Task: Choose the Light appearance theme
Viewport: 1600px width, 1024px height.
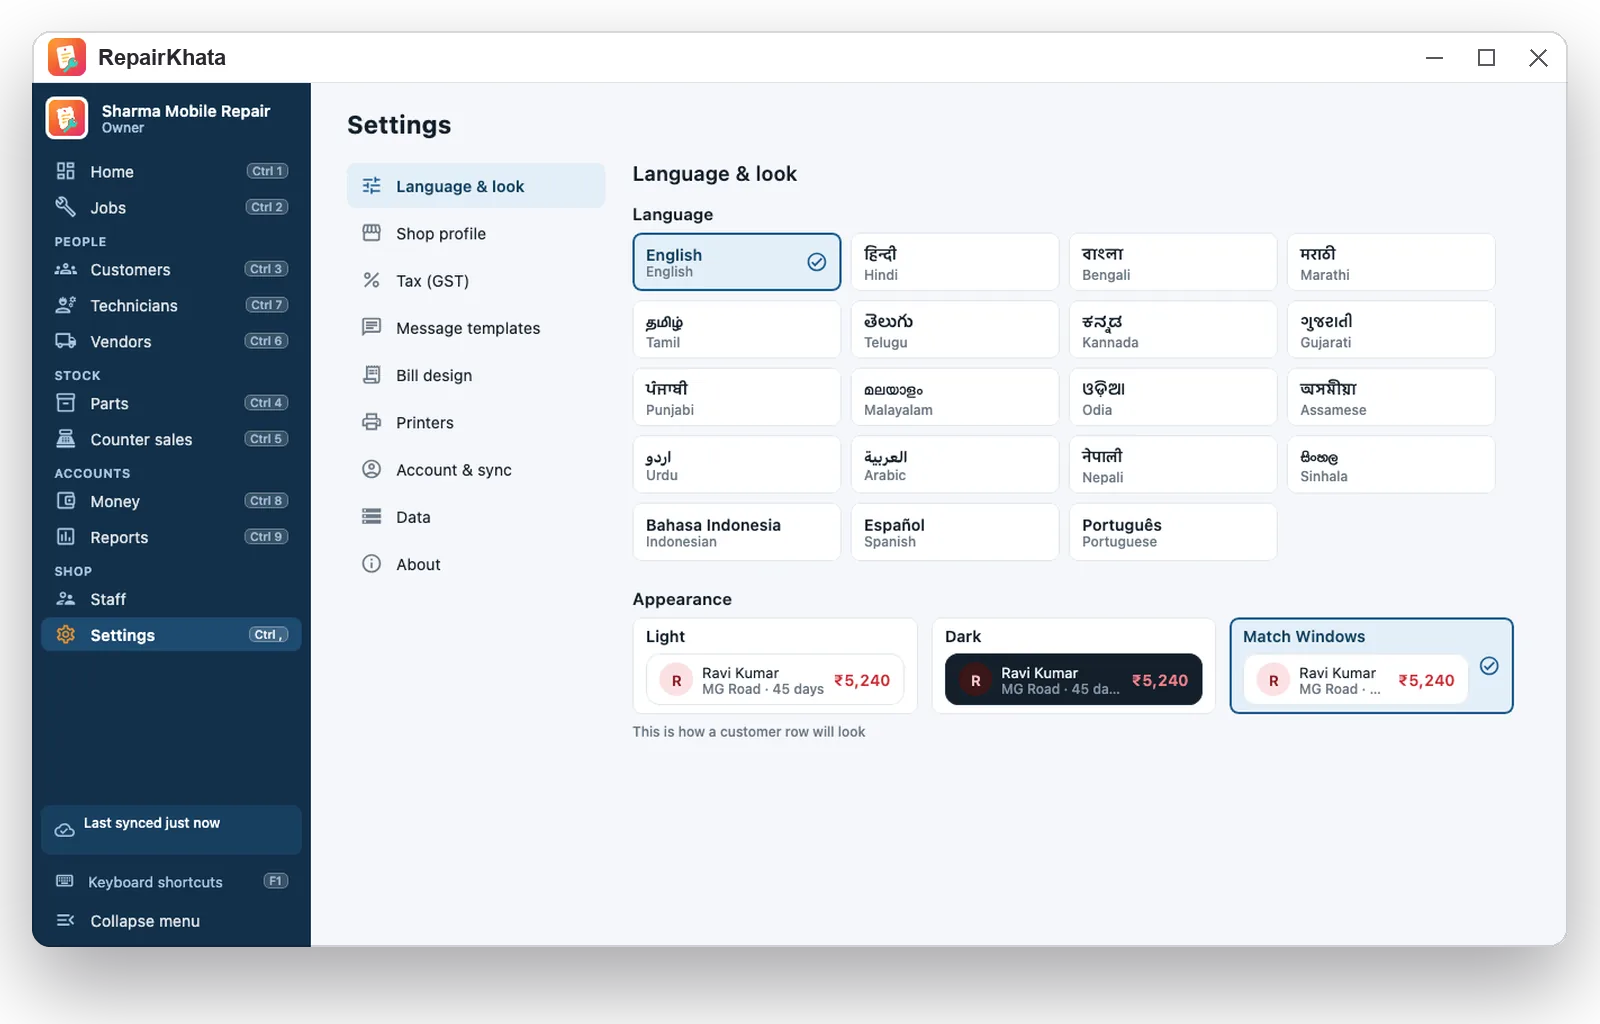Action: 775,666
